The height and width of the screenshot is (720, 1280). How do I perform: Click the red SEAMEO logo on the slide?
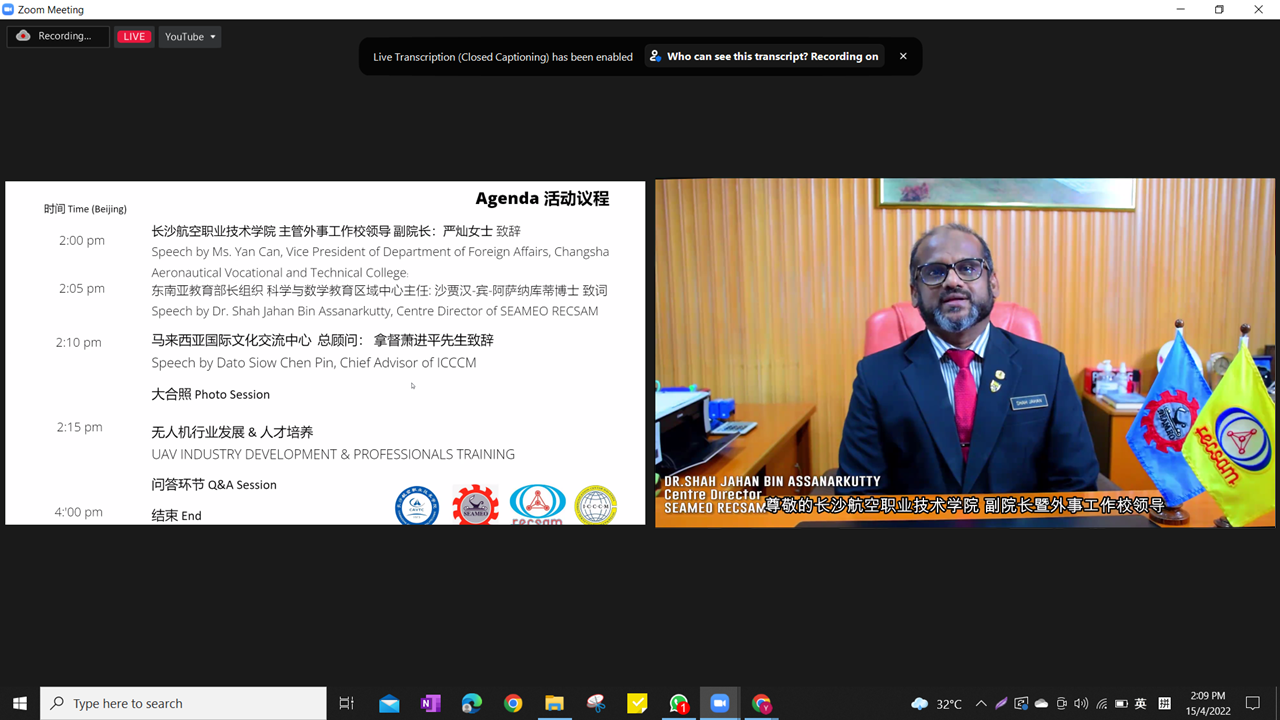coord(475,505)
